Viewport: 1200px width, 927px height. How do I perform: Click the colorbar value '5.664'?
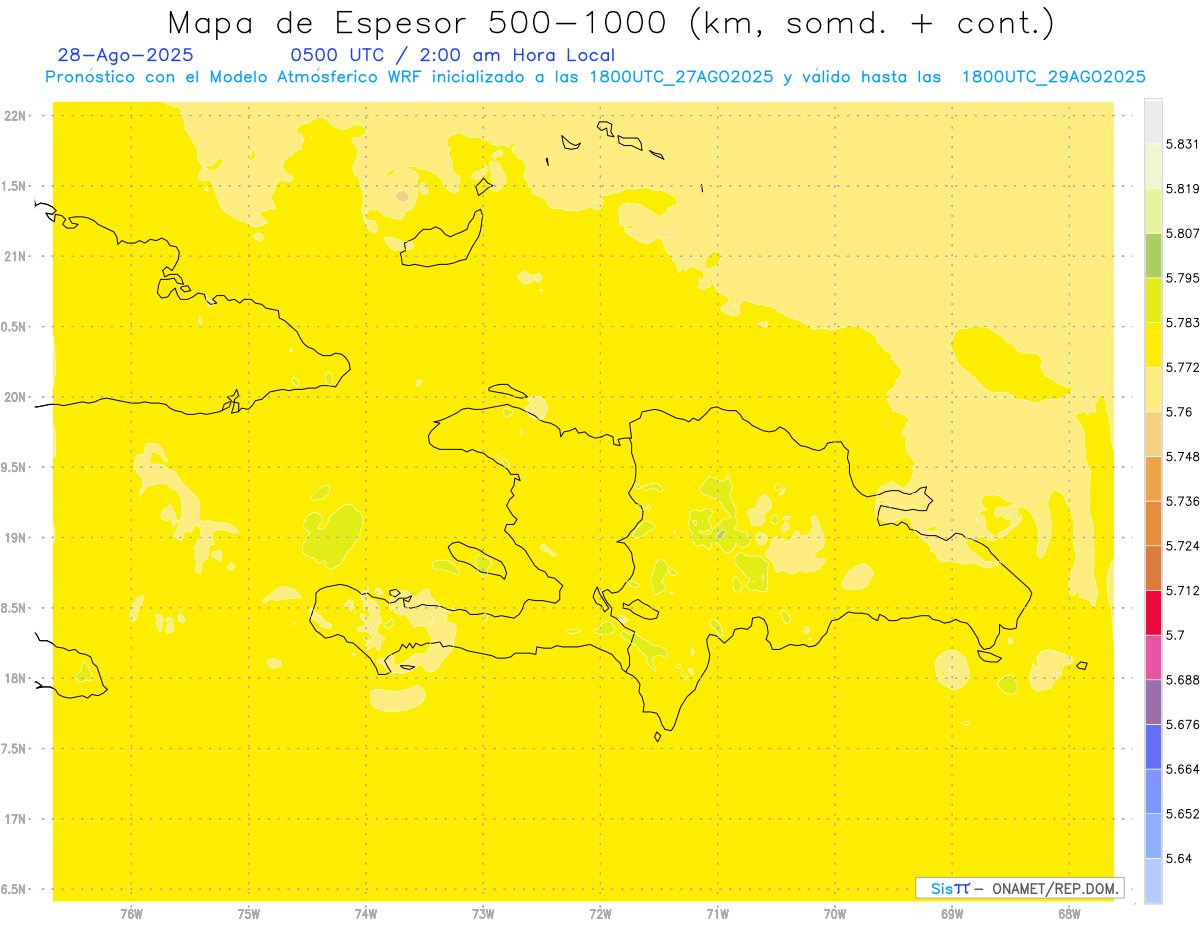coord(1183,769)
